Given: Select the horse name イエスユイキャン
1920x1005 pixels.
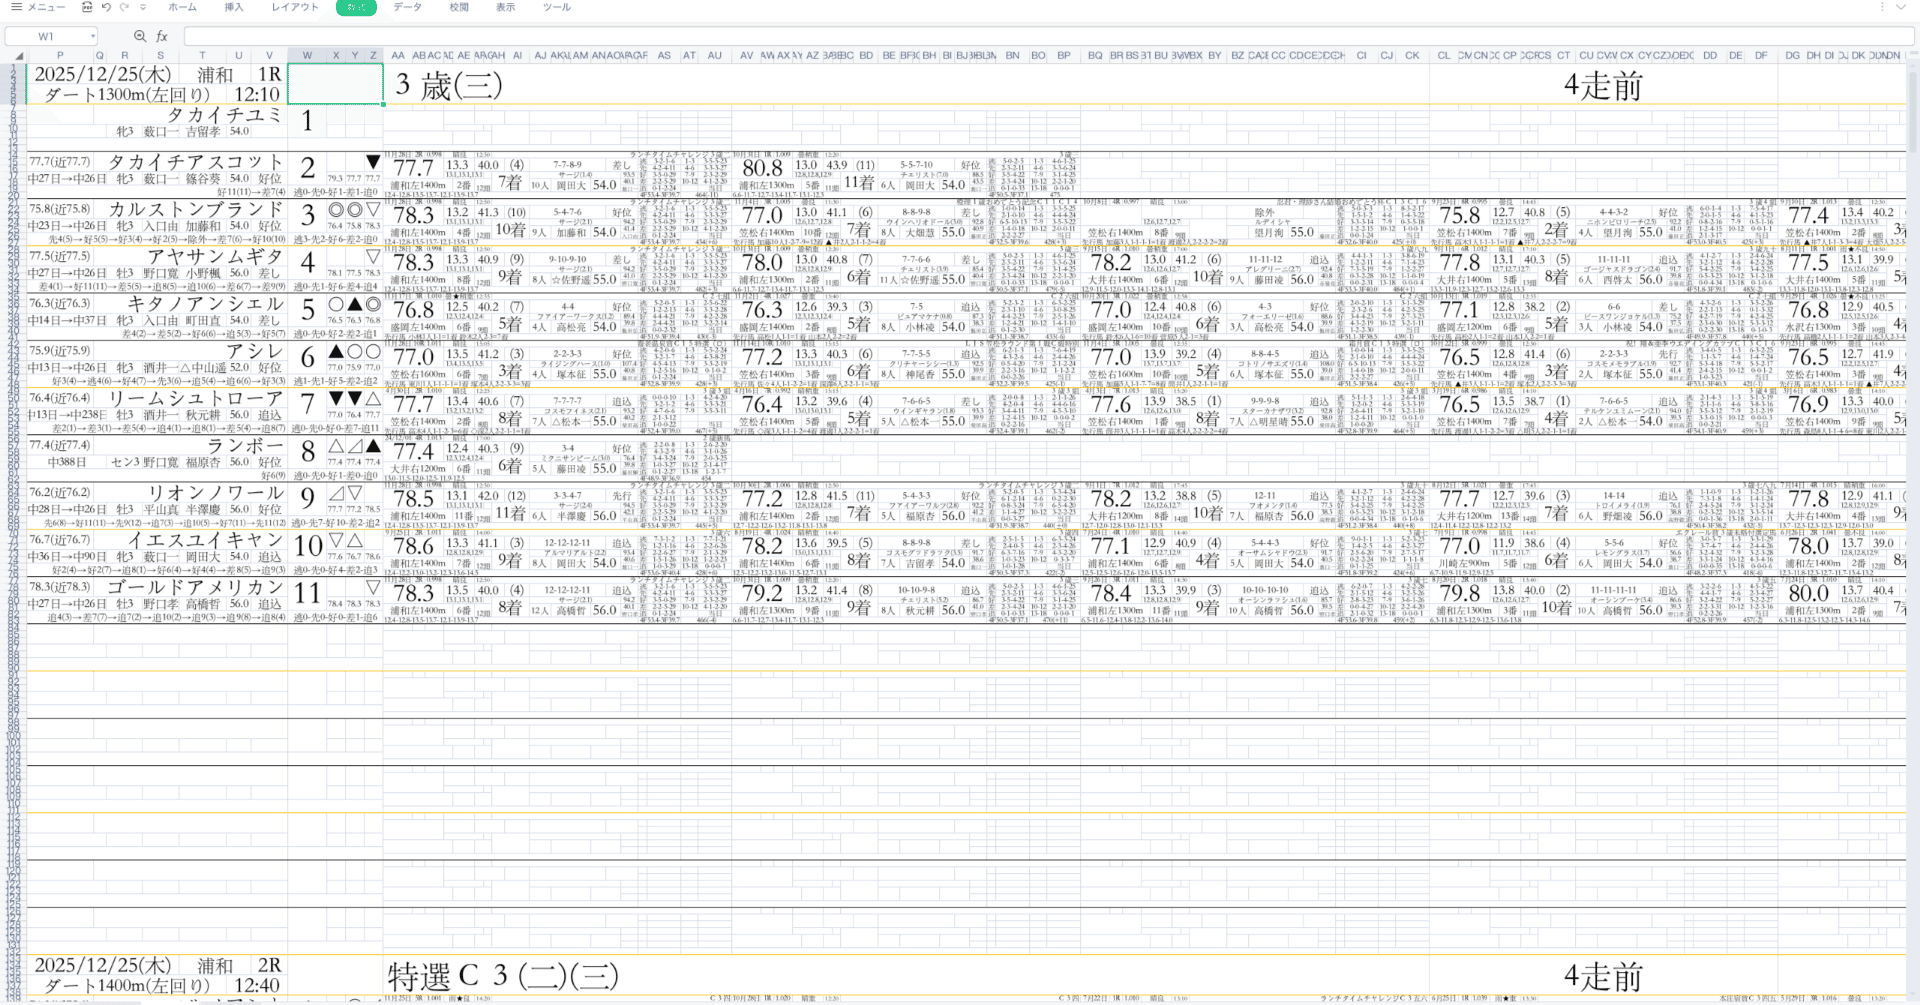Looking at the screenshot, I should (205, 540).
